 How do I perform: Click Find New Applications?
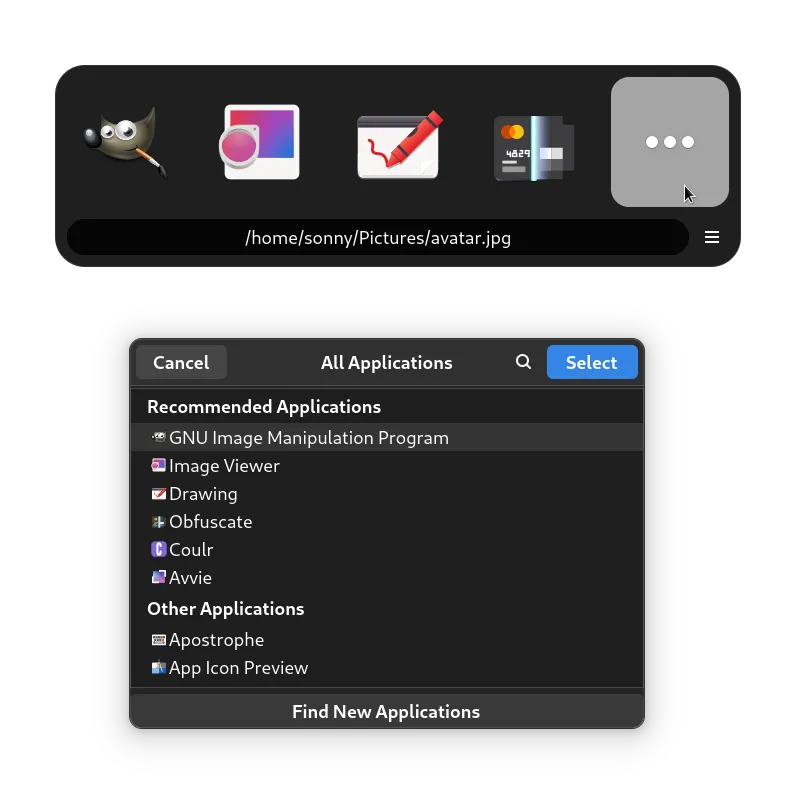tap(386, 711)
